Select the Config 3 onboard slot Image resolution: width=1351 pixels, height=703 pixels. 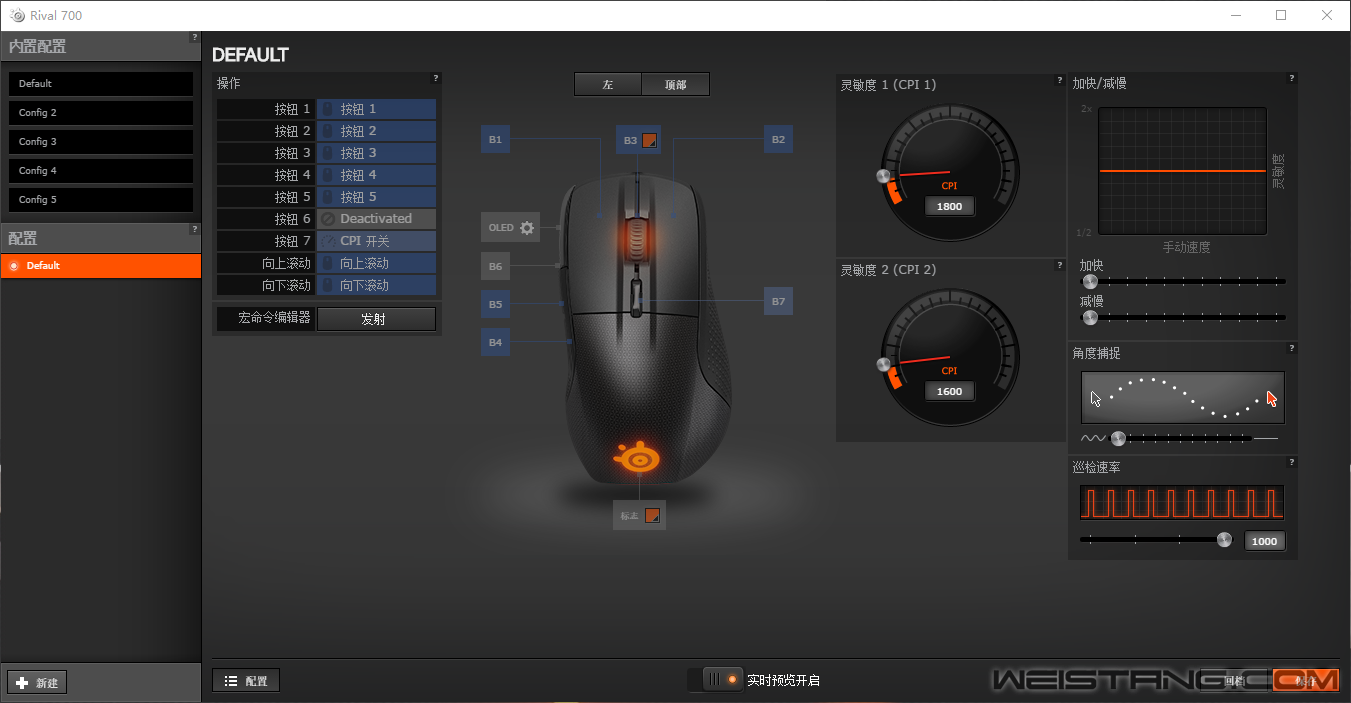click(x=101, y=142)
